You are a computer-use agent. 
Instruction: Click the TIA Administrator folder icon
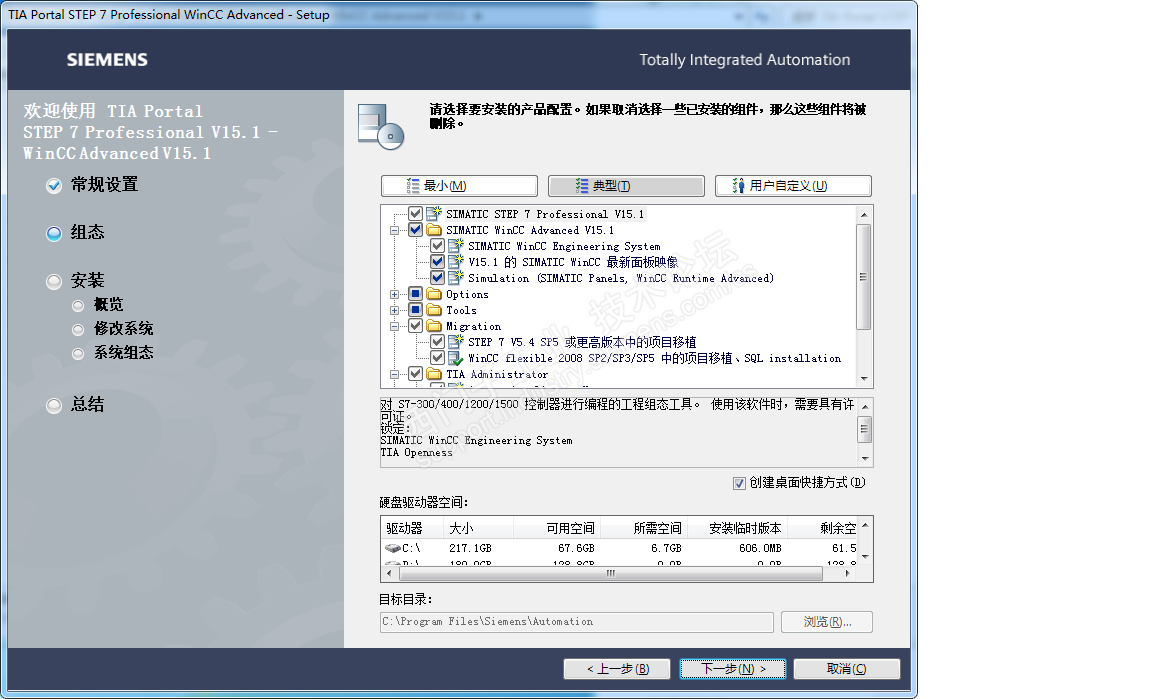point(434,374)
